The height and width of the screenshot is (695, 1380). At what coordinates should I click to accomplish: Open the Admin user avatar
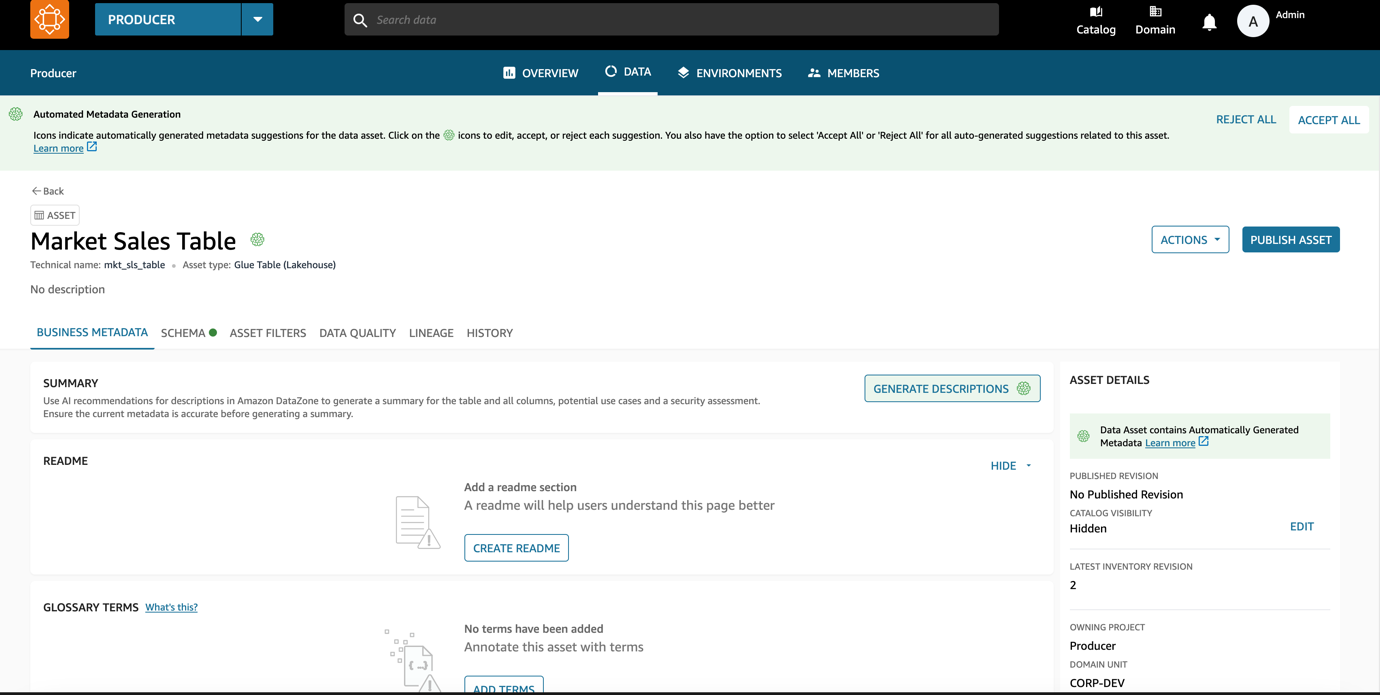click(x=1253, y=21)
